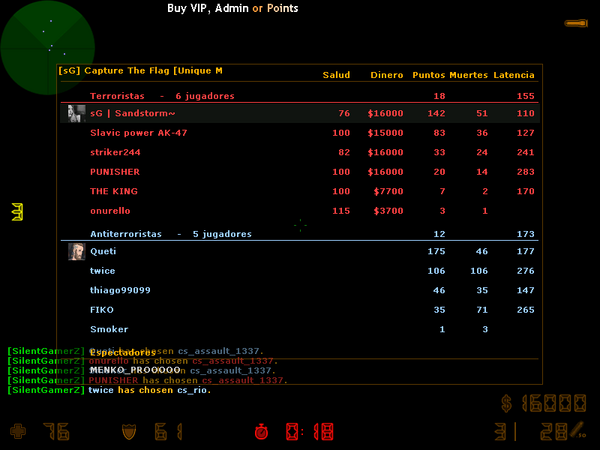The image size is (600, 450).
Task: Click the yellow flag icon at left edge
Action: tap(17, 212)
